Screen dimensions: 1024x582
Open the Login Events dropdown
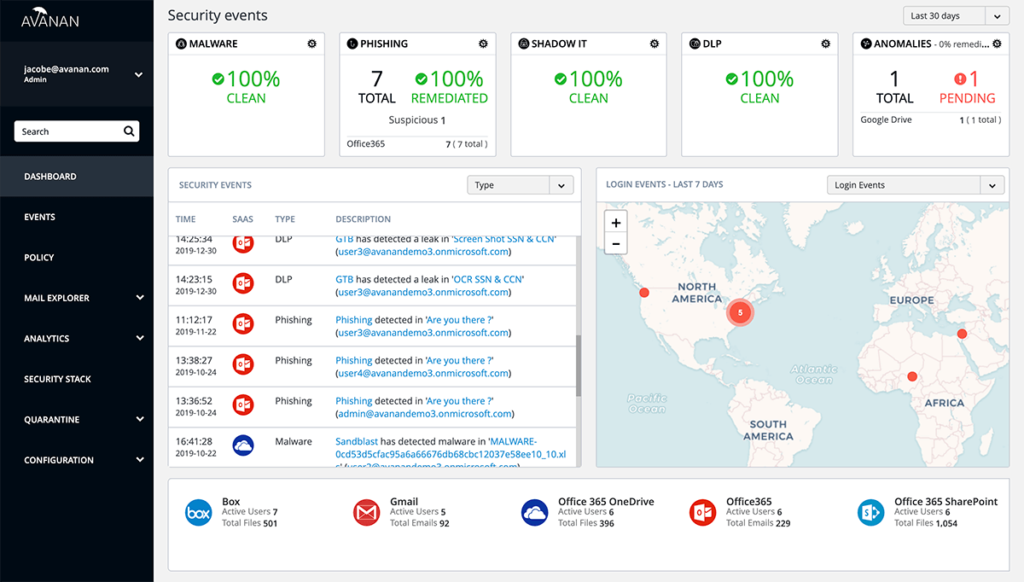(915, 185)
